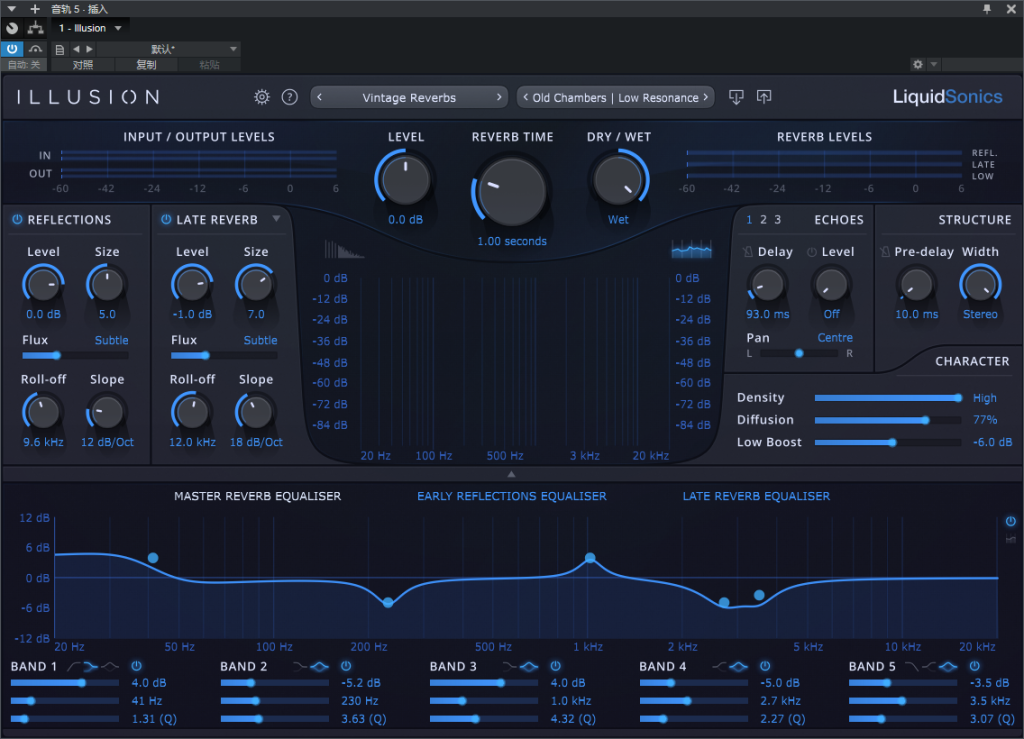Toggle the Reflections section power button
The image size is (1024, 739).
(x=17, y=219)
